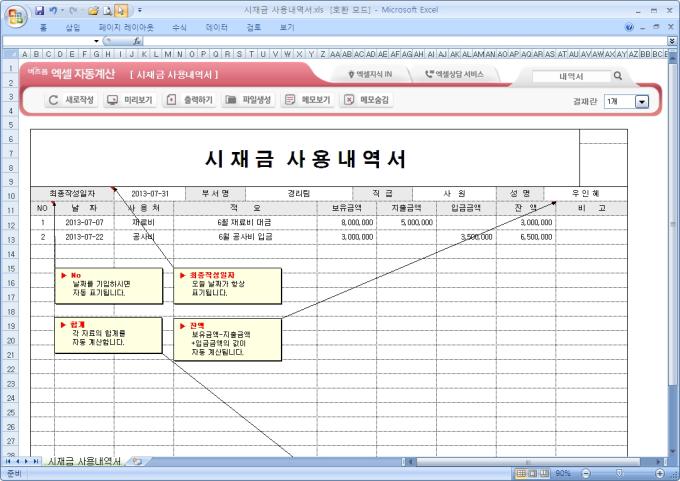Open the 데이터 ribbon tab
Screen dimensions: 680x481
point(216,28)
